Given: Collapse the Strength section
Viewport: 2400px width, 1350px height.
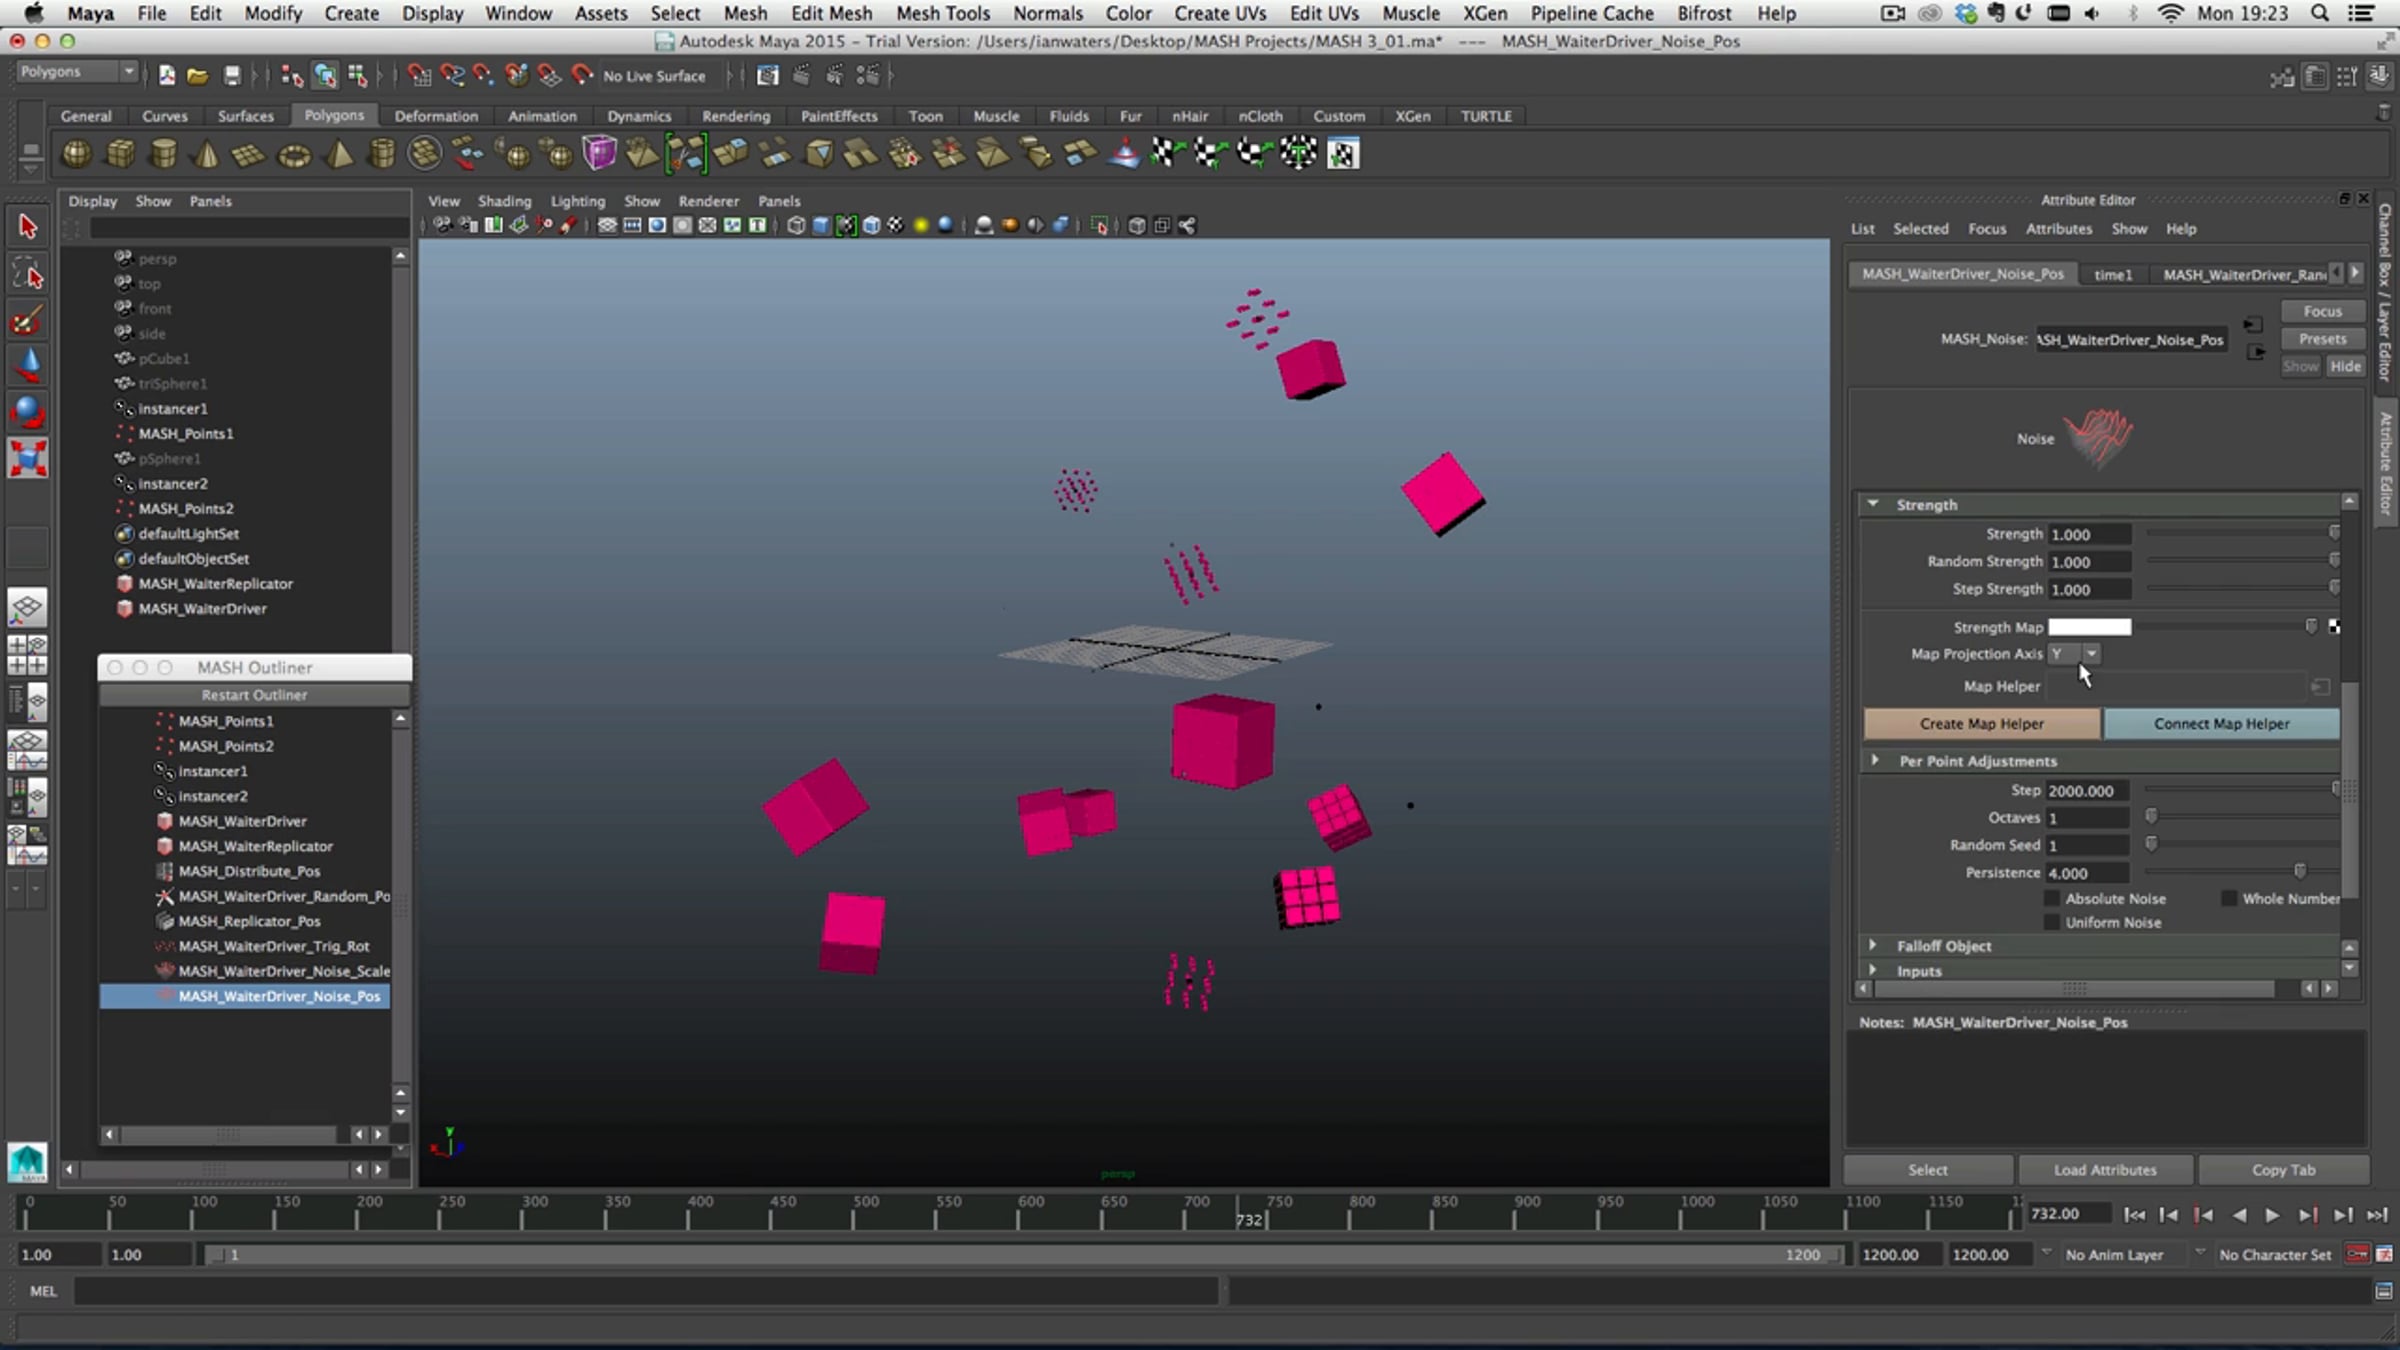Looking at the screenshot, I should coord(1873,504).
